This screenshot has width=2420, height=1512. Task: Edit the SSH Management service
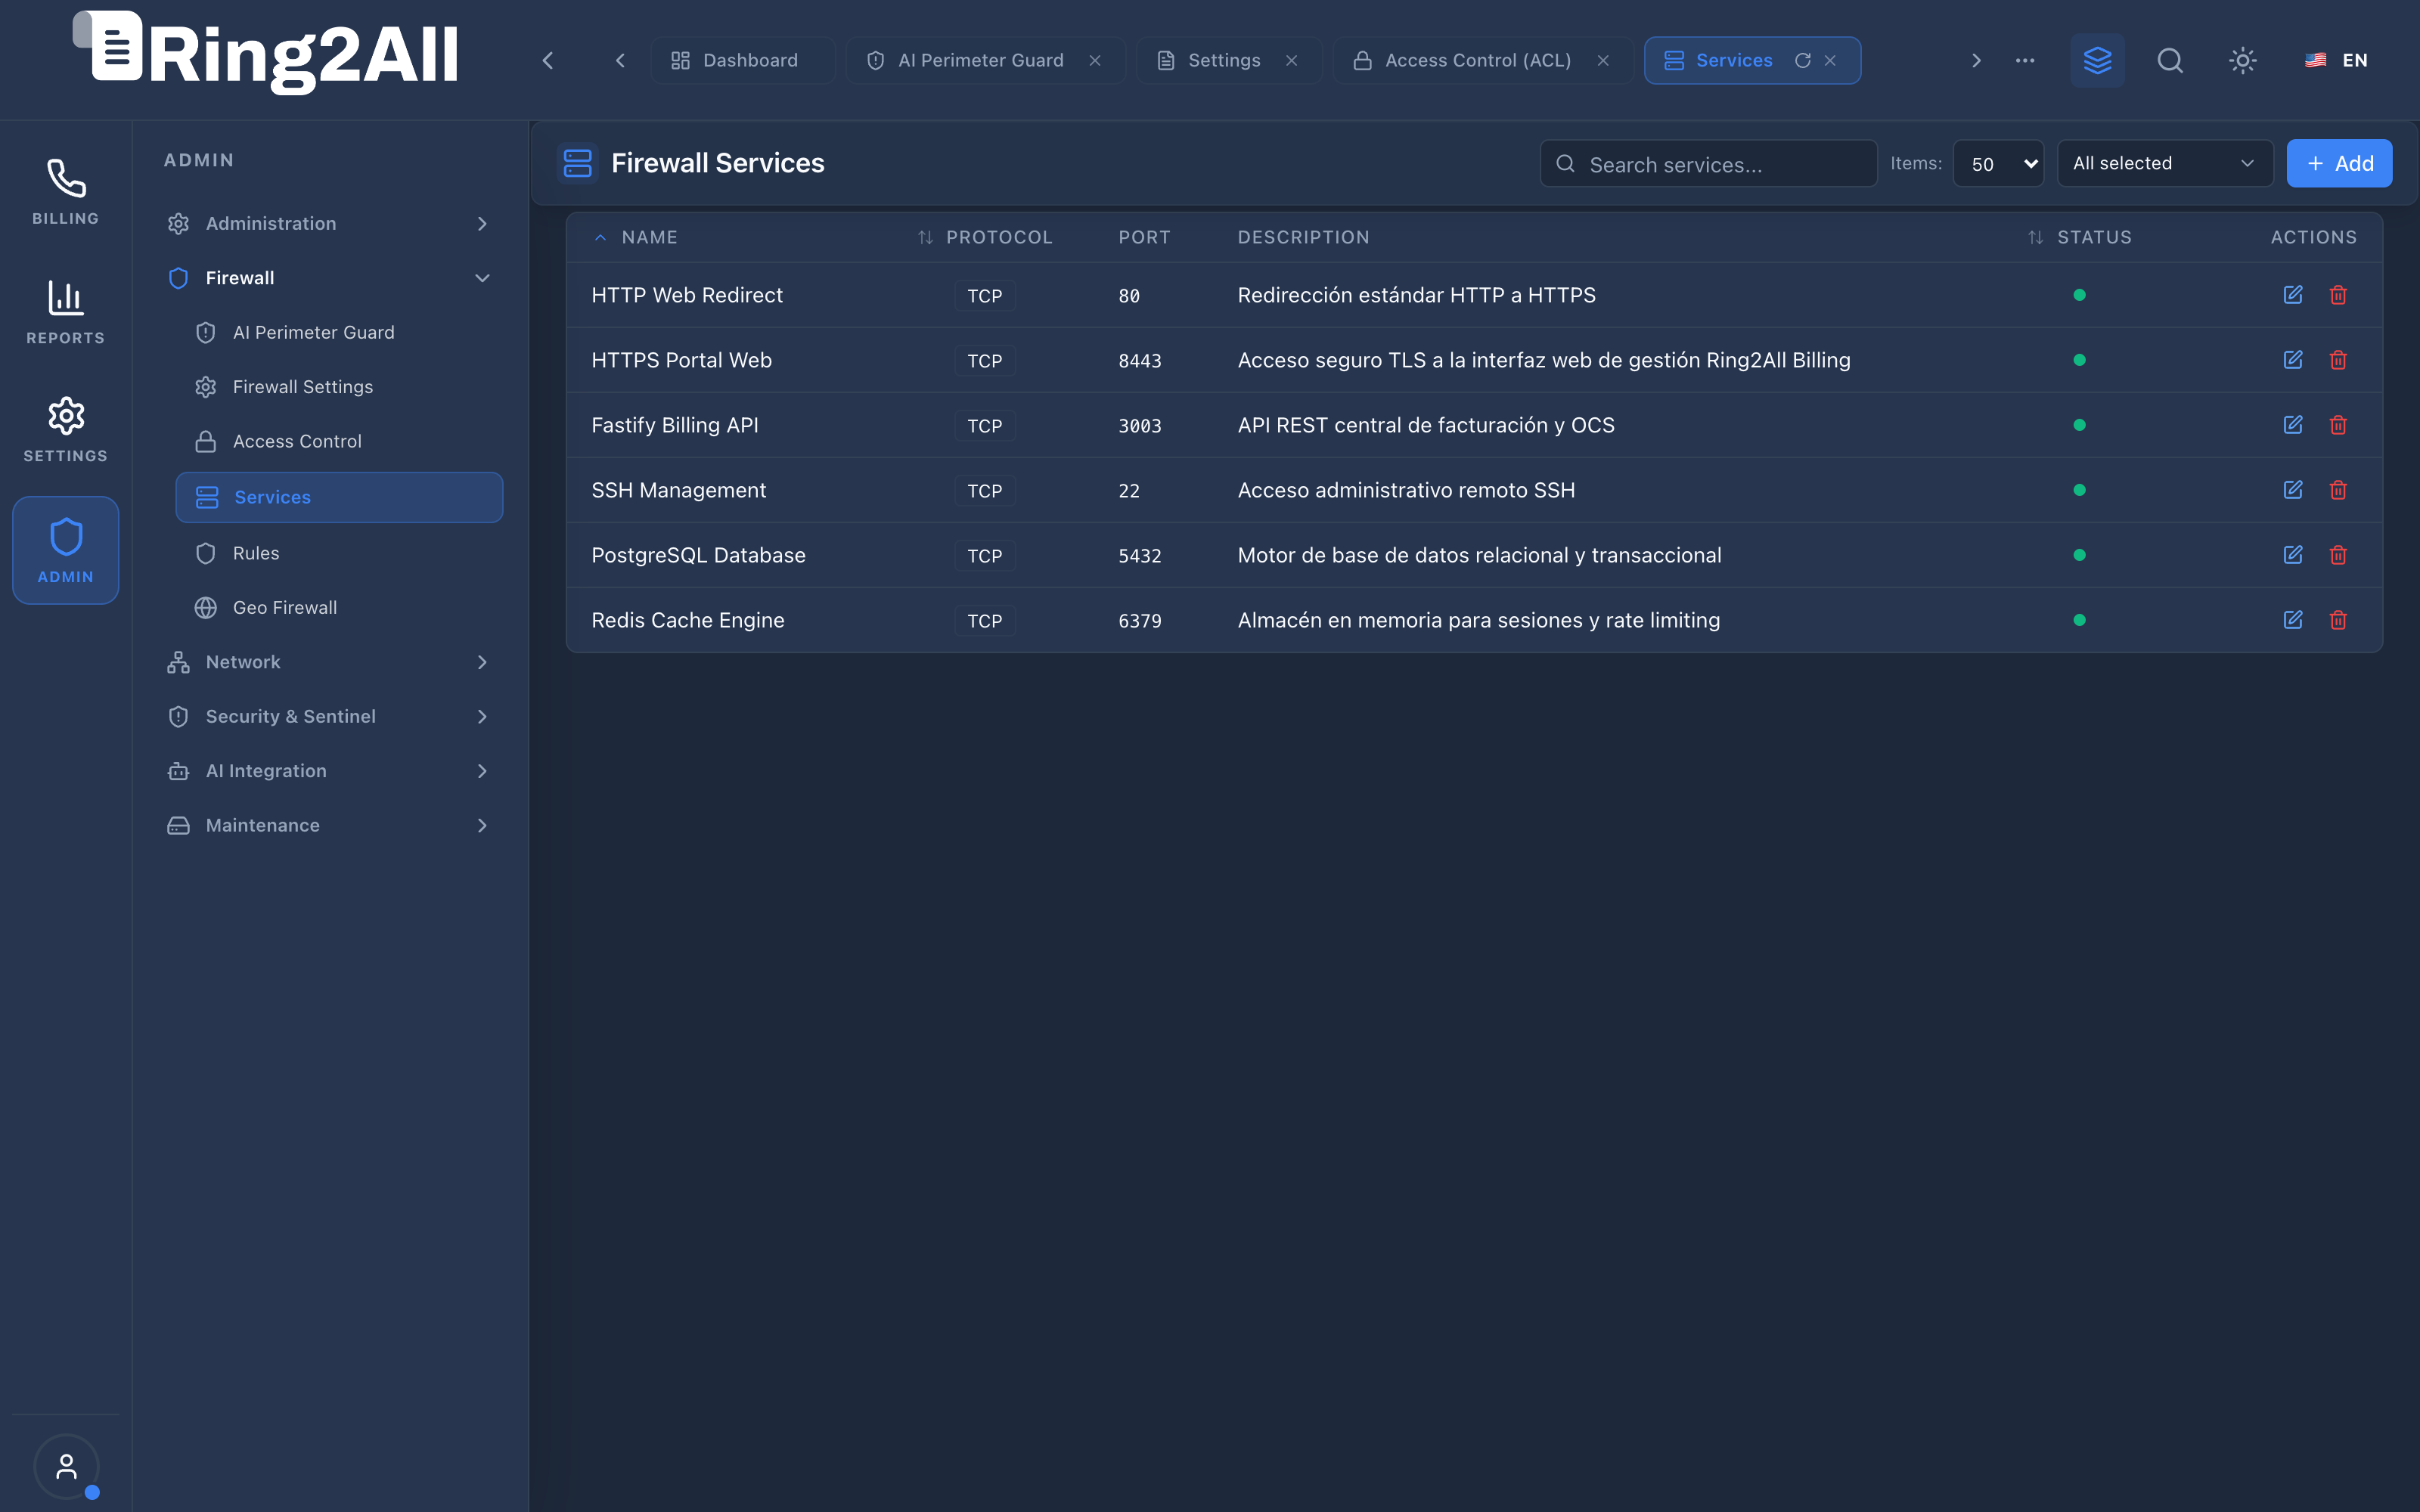[x=2292, y=490]
